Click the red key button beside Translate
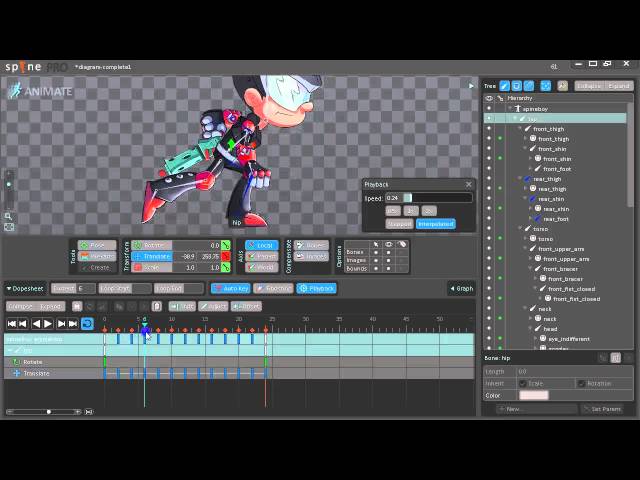Screen dimensions: 640x480 click(x=226, y=256)
